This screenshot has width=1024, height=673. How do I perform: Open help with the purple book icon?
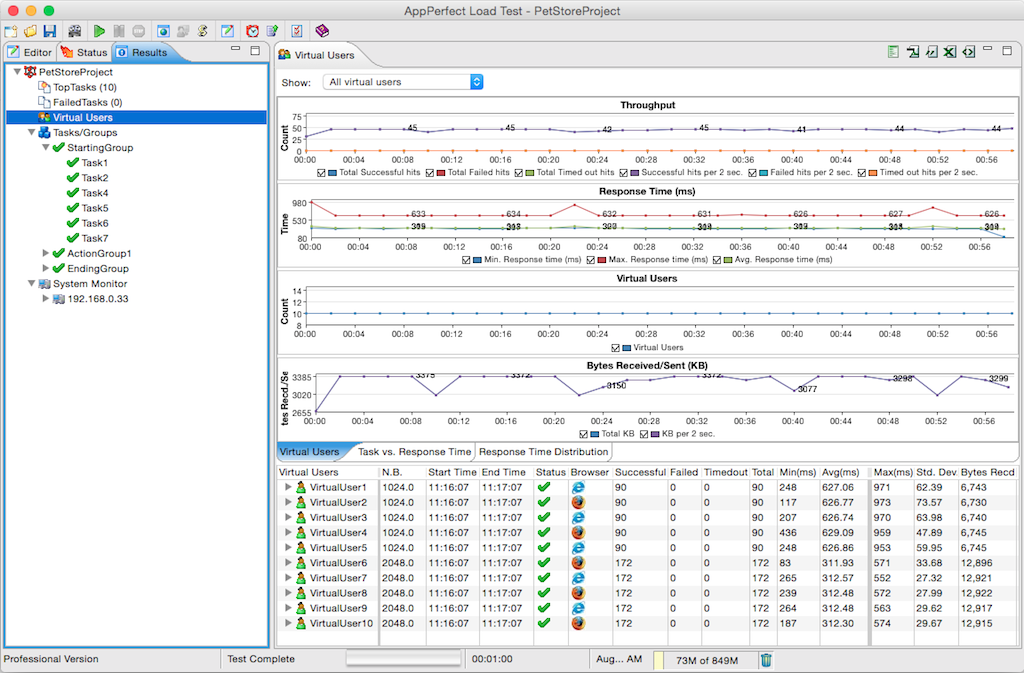(x=322, y=31)
